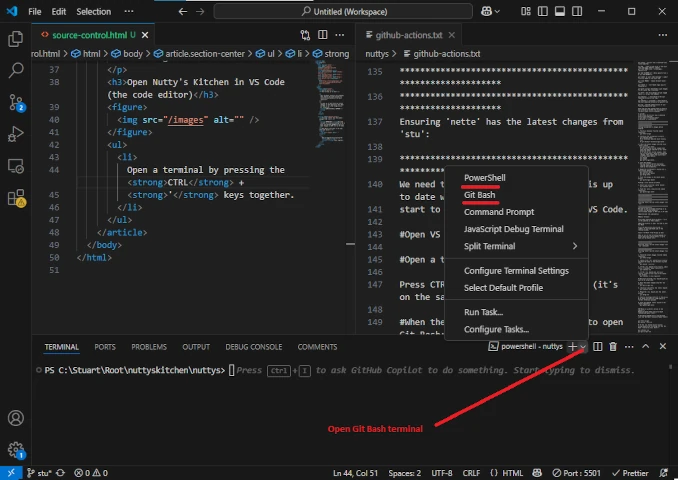The height and width of the screenshot is (480, 678).
Task: Switch to the PORTS panel tab
Action: [x=105, y=347]
